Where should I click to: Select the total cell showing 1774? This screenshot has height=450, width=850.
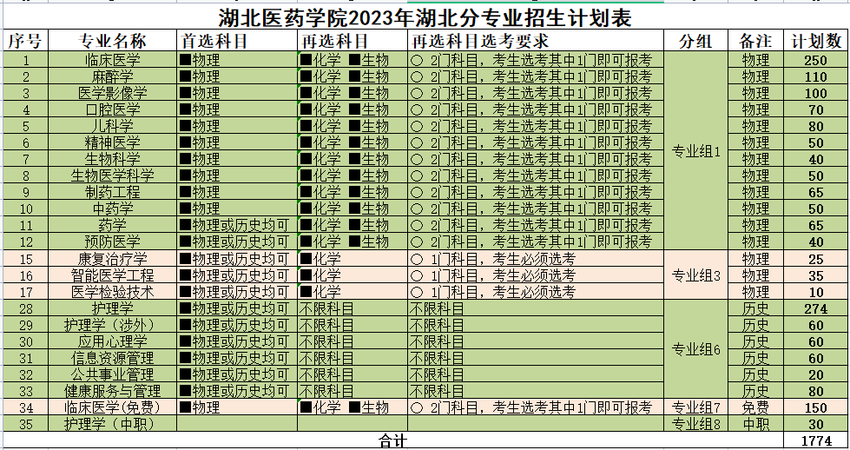(x=816, y=440)
